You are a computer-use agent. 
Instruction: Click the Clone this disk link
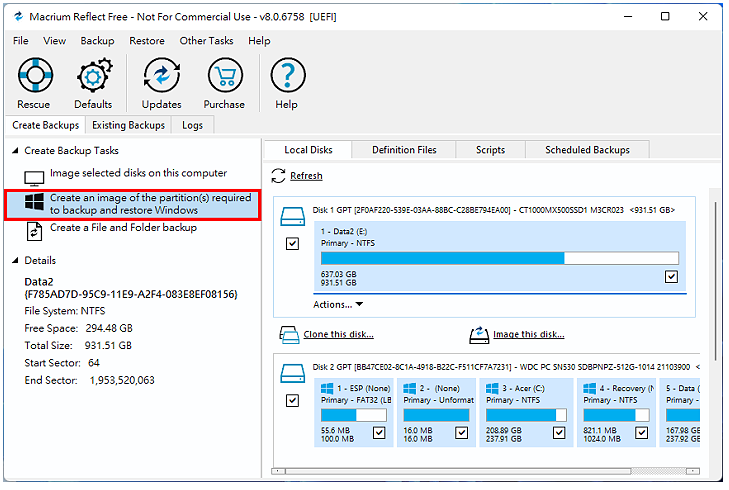[x=338, y=335]
